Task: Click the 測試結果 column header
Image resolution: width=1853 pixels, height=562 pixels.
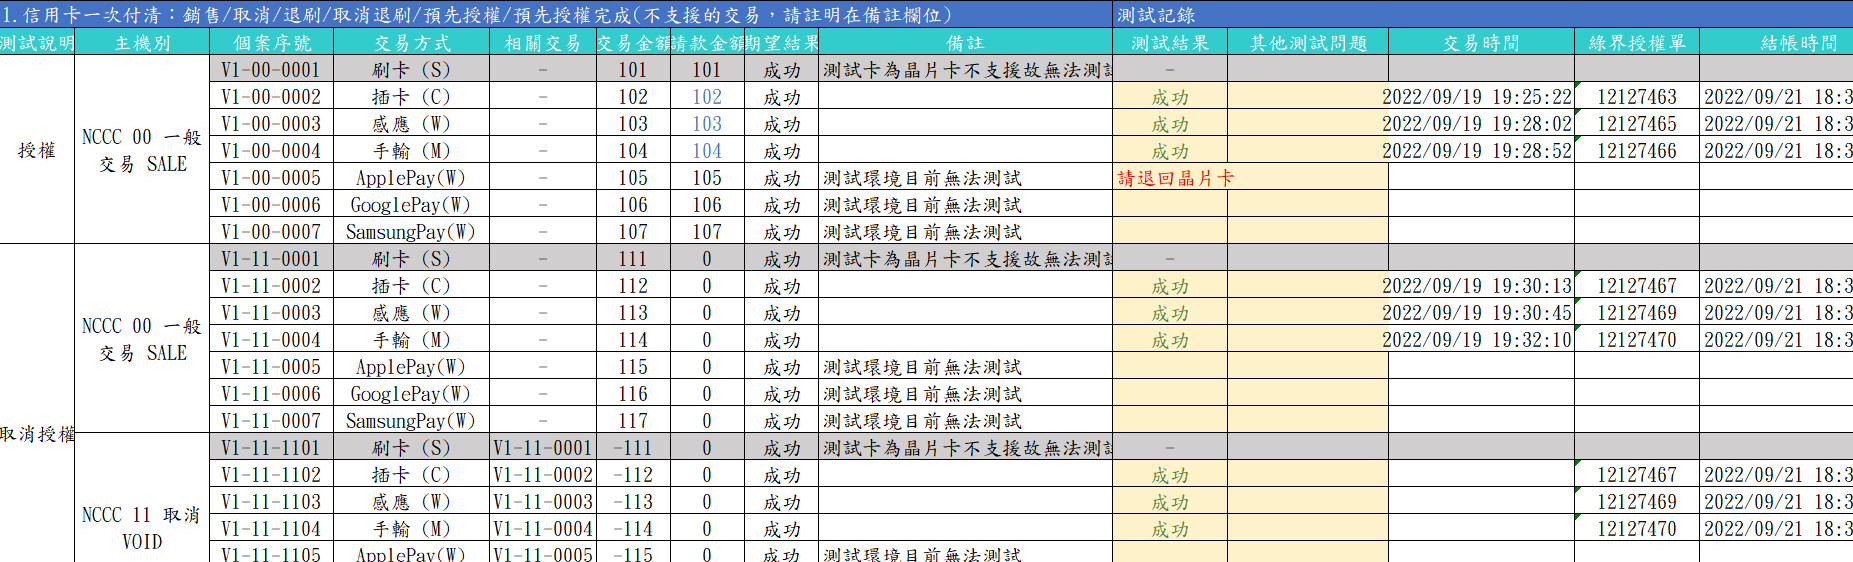Action: coord(1170,42)
